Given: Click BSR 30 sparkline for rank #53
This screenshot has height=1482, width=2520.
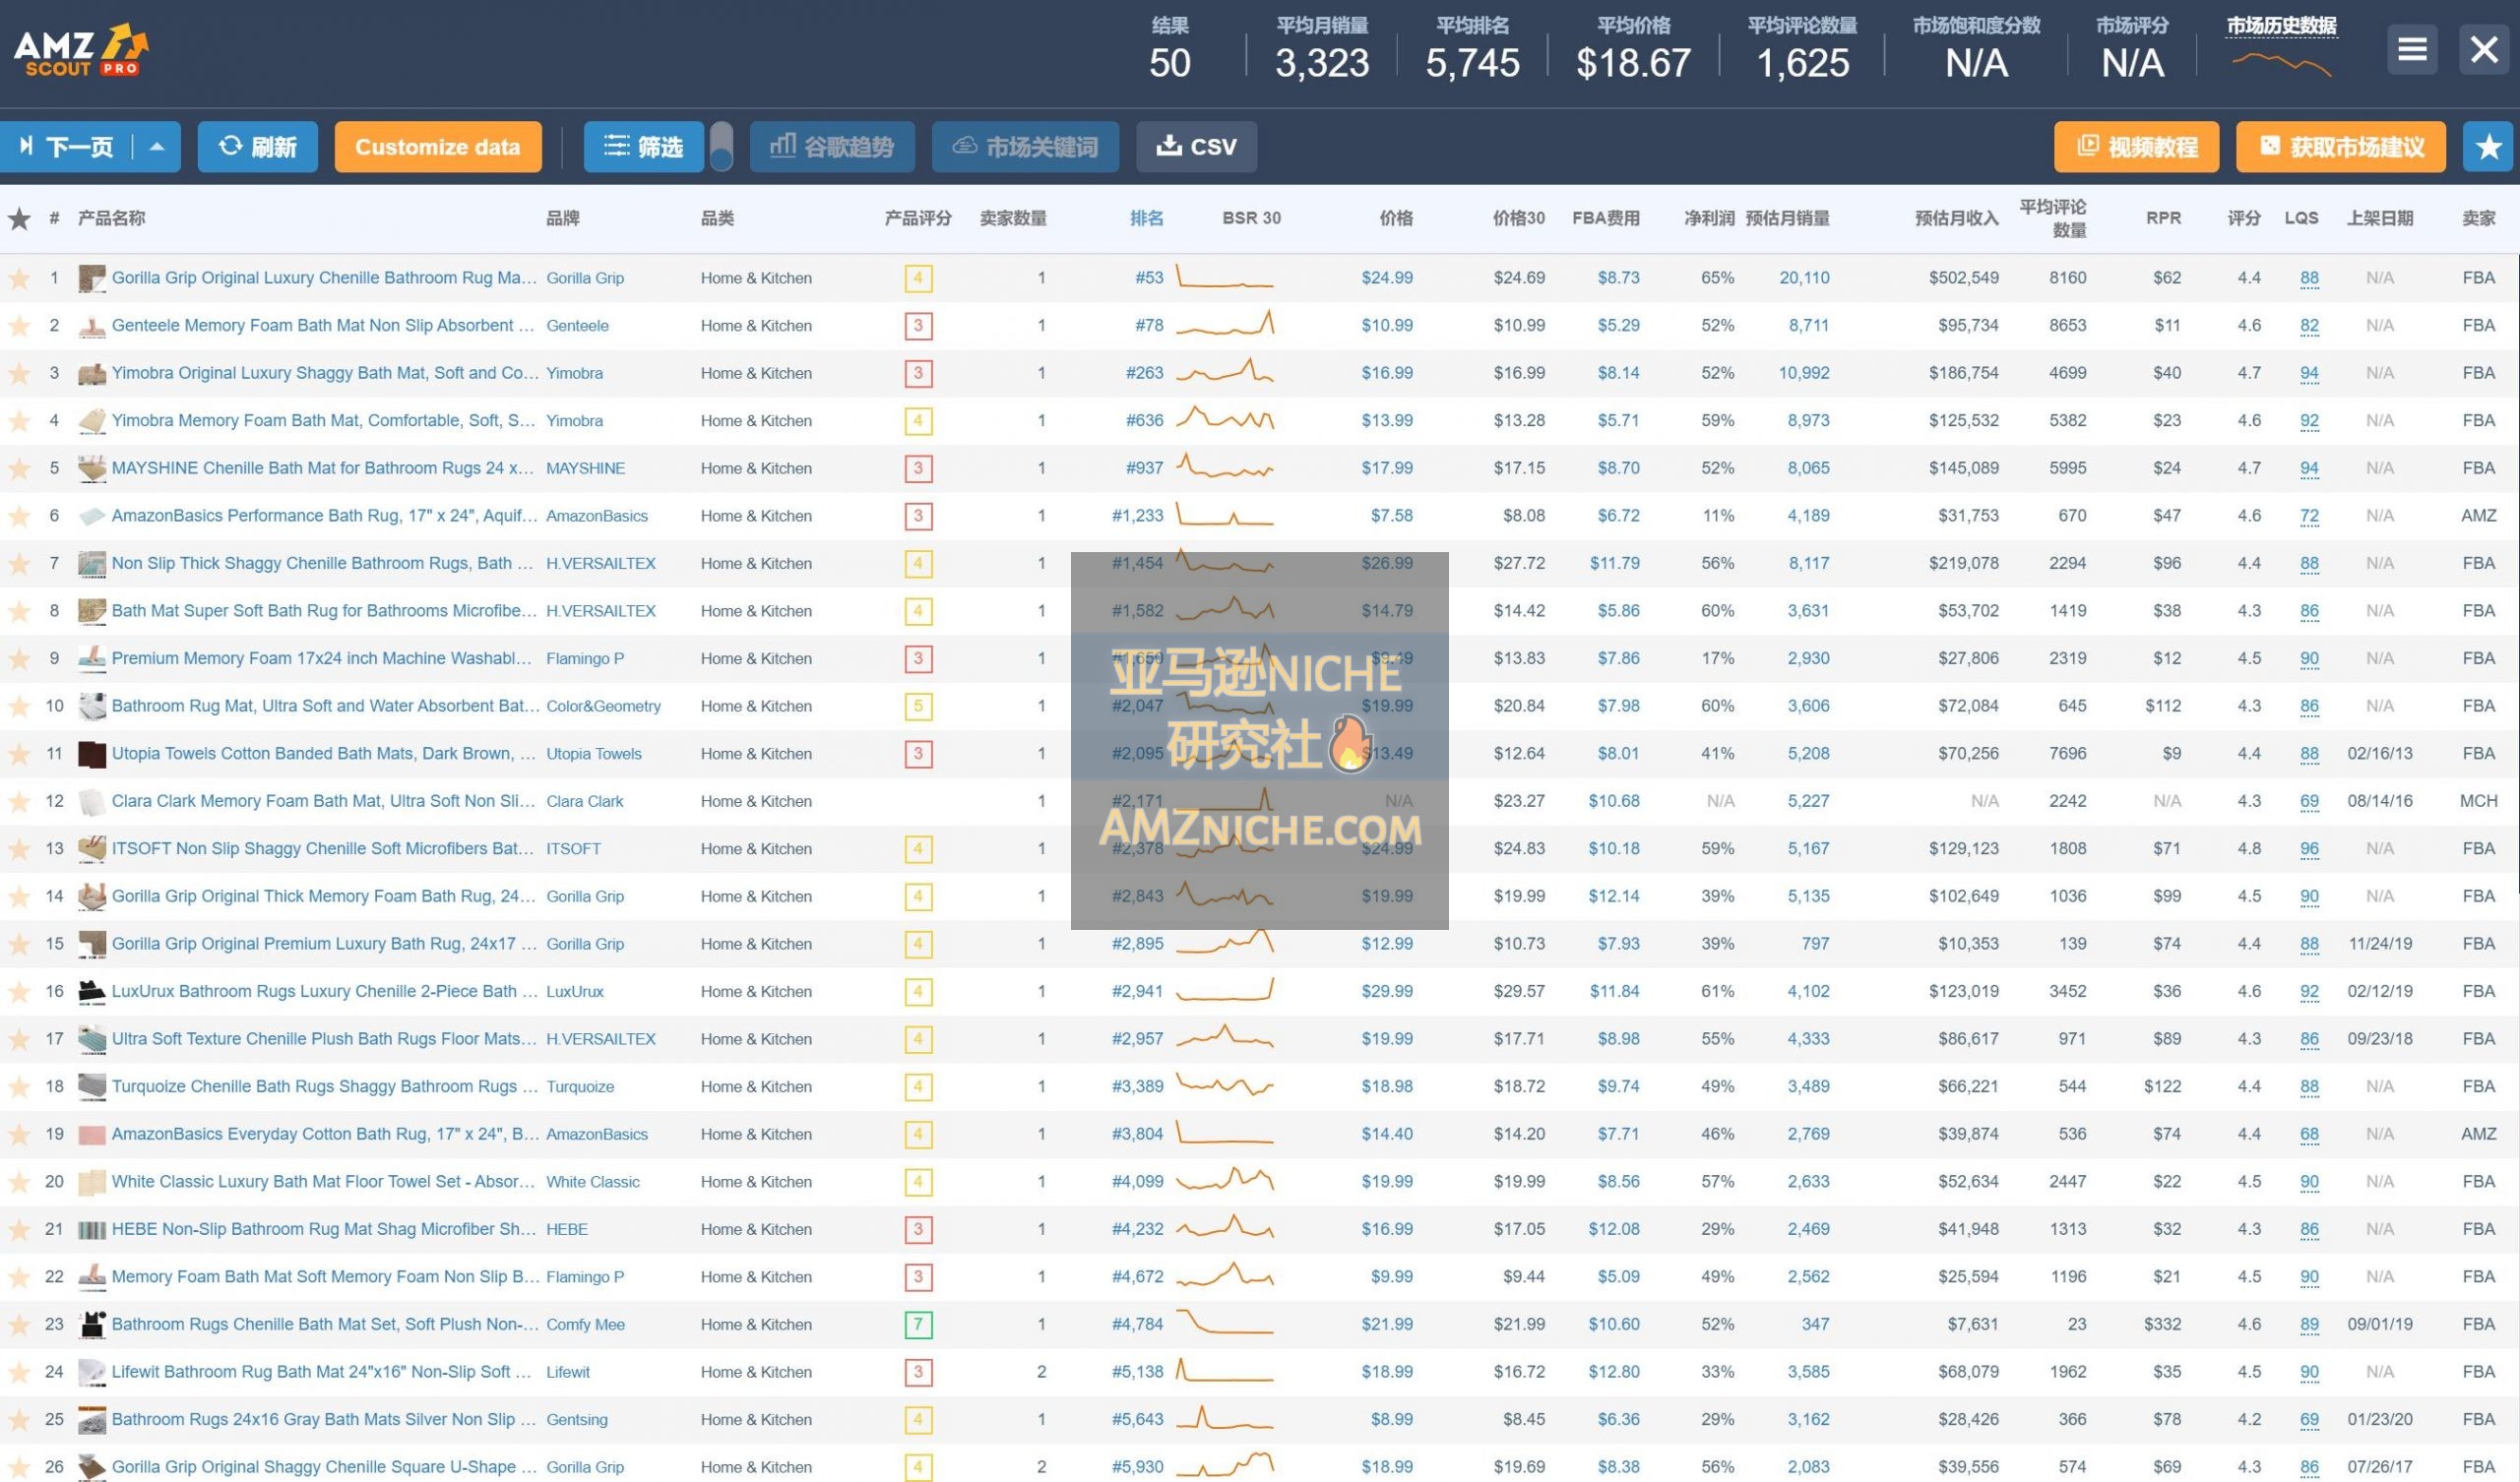Looking at the screenshot, I should point(1225,277).
